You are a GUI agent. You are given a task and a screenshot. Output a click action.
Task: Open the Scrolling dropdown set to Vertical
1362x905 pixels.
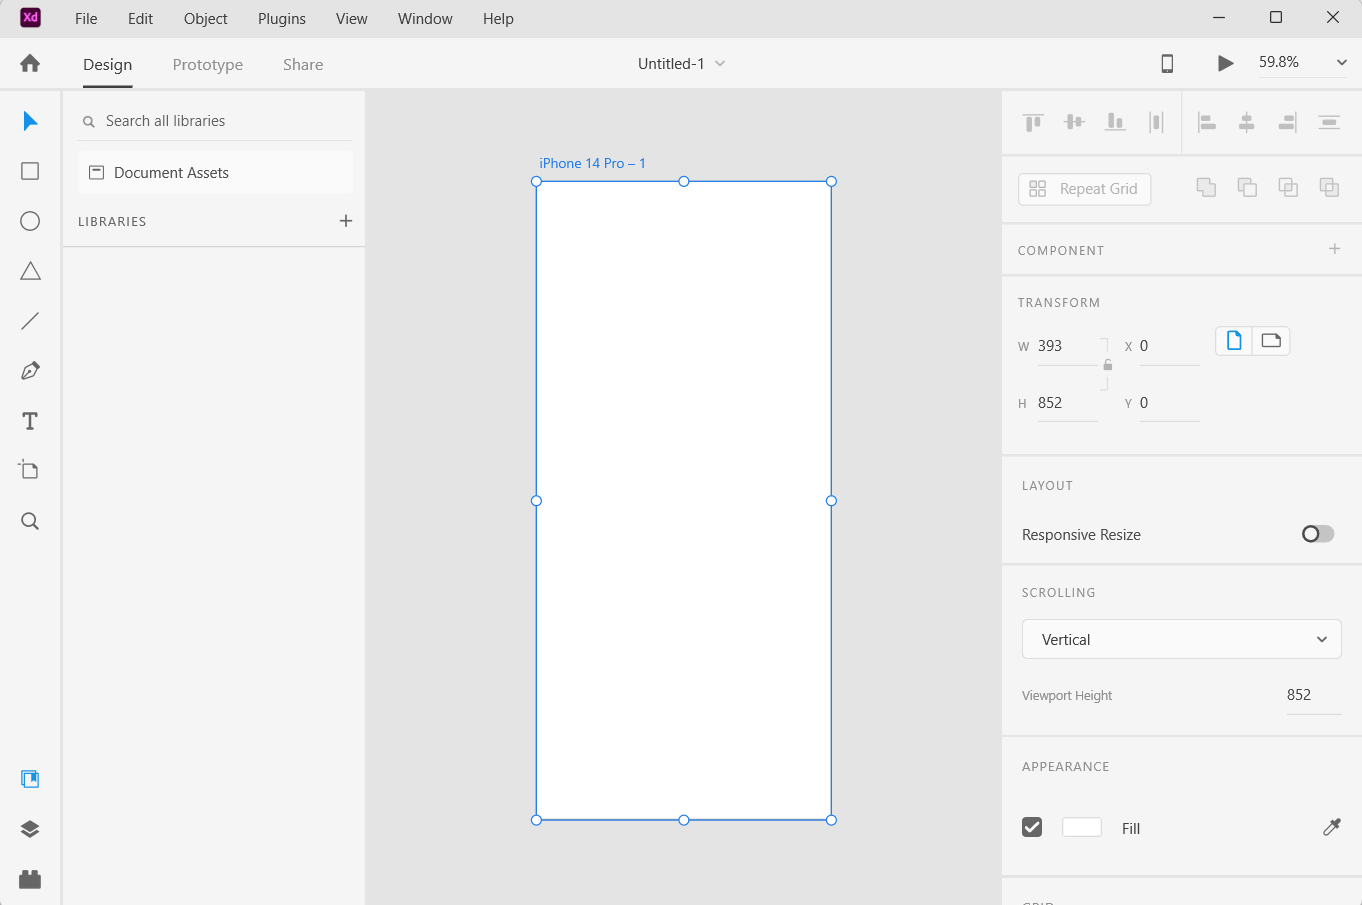coord(1181,639)
